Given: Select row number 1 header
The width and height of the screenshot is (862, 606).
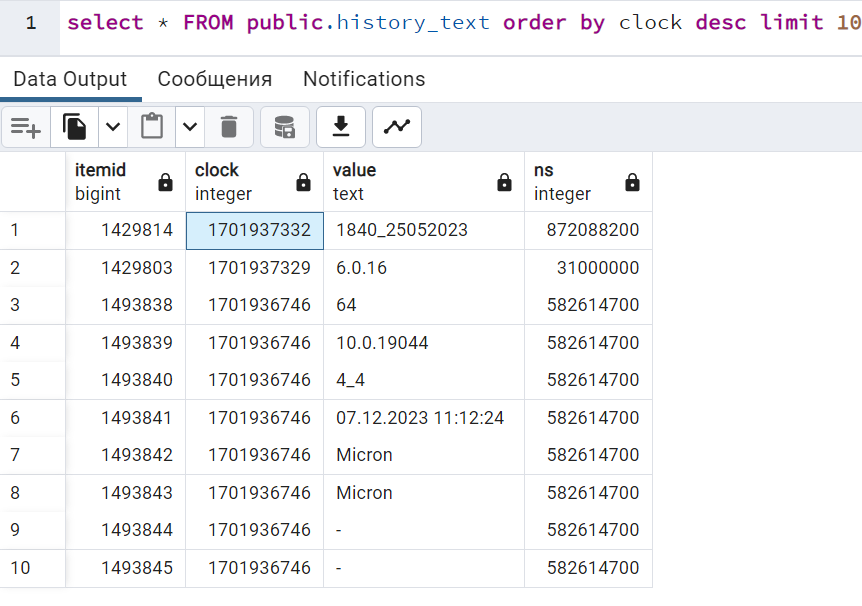Looking at the screenshot, I should click(x=32, y=230).
